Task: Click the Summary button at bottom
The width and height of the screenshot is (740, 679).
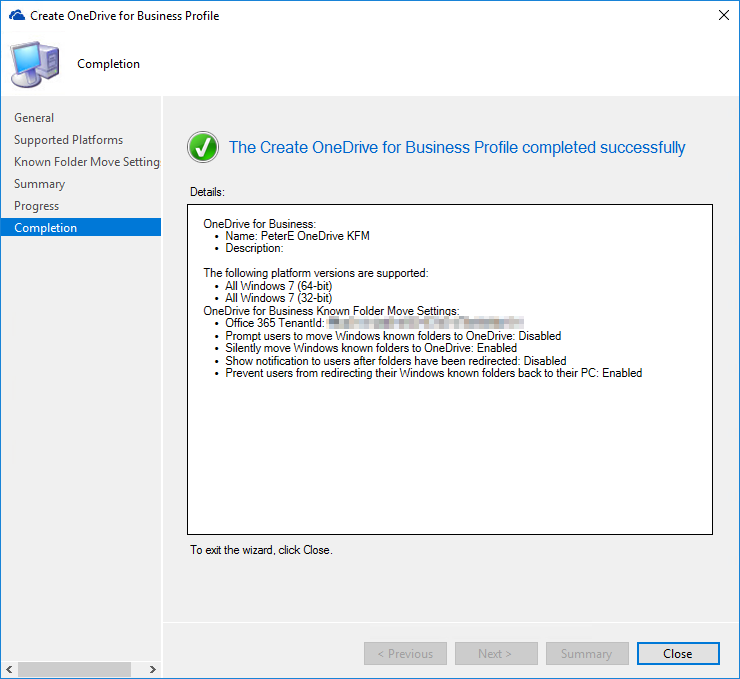Action: [x=587, y=654]
